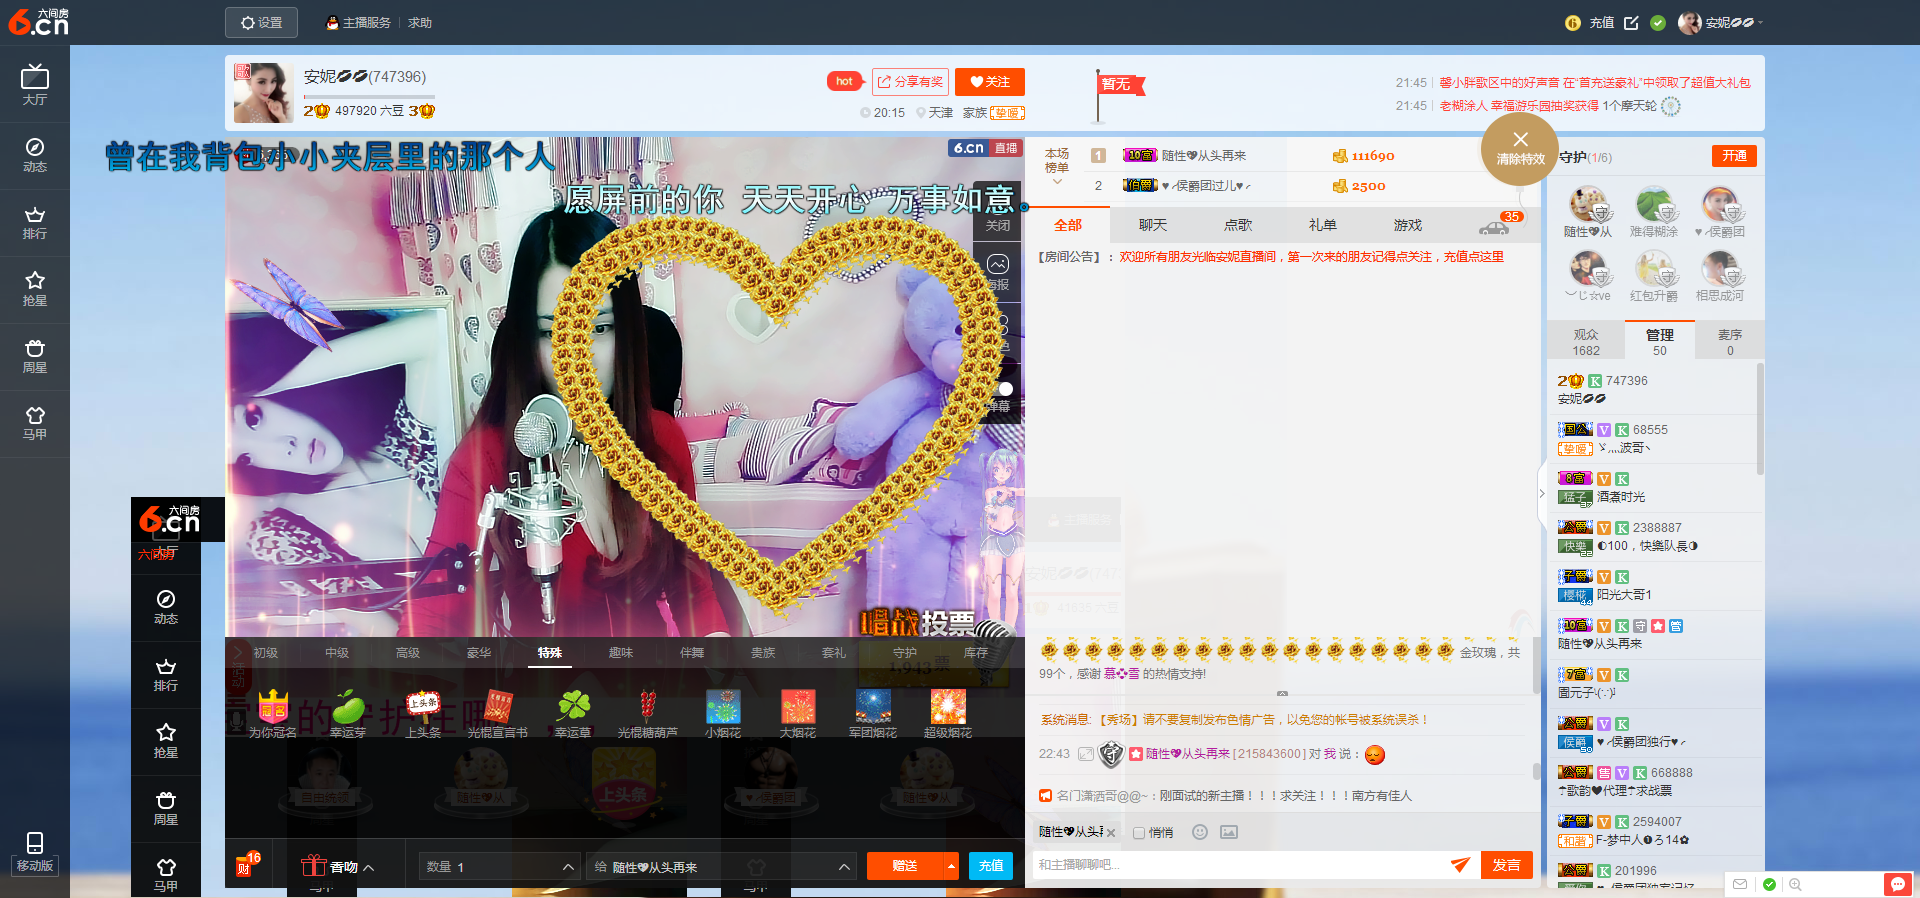This screenshot has height=898, width=1920.
Task: Click the edit note icon in top bar
Action: click(1631, 22)
